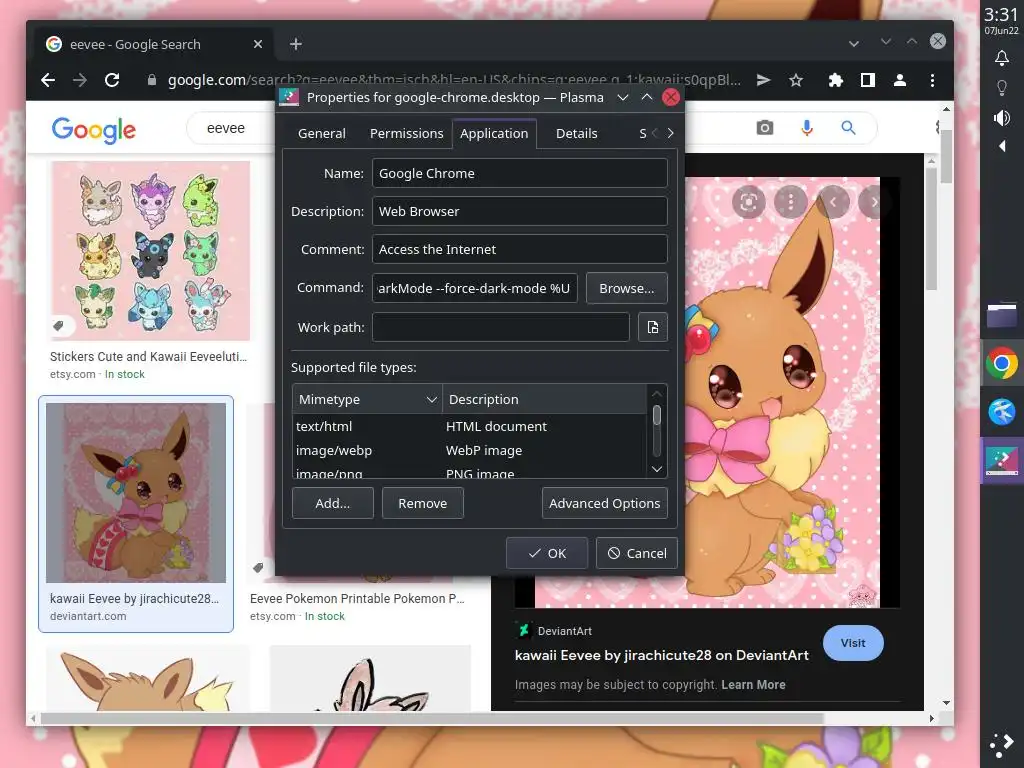Click the share page arrow icon
The height and width of the screenshot is (768, 1024).
763,80
